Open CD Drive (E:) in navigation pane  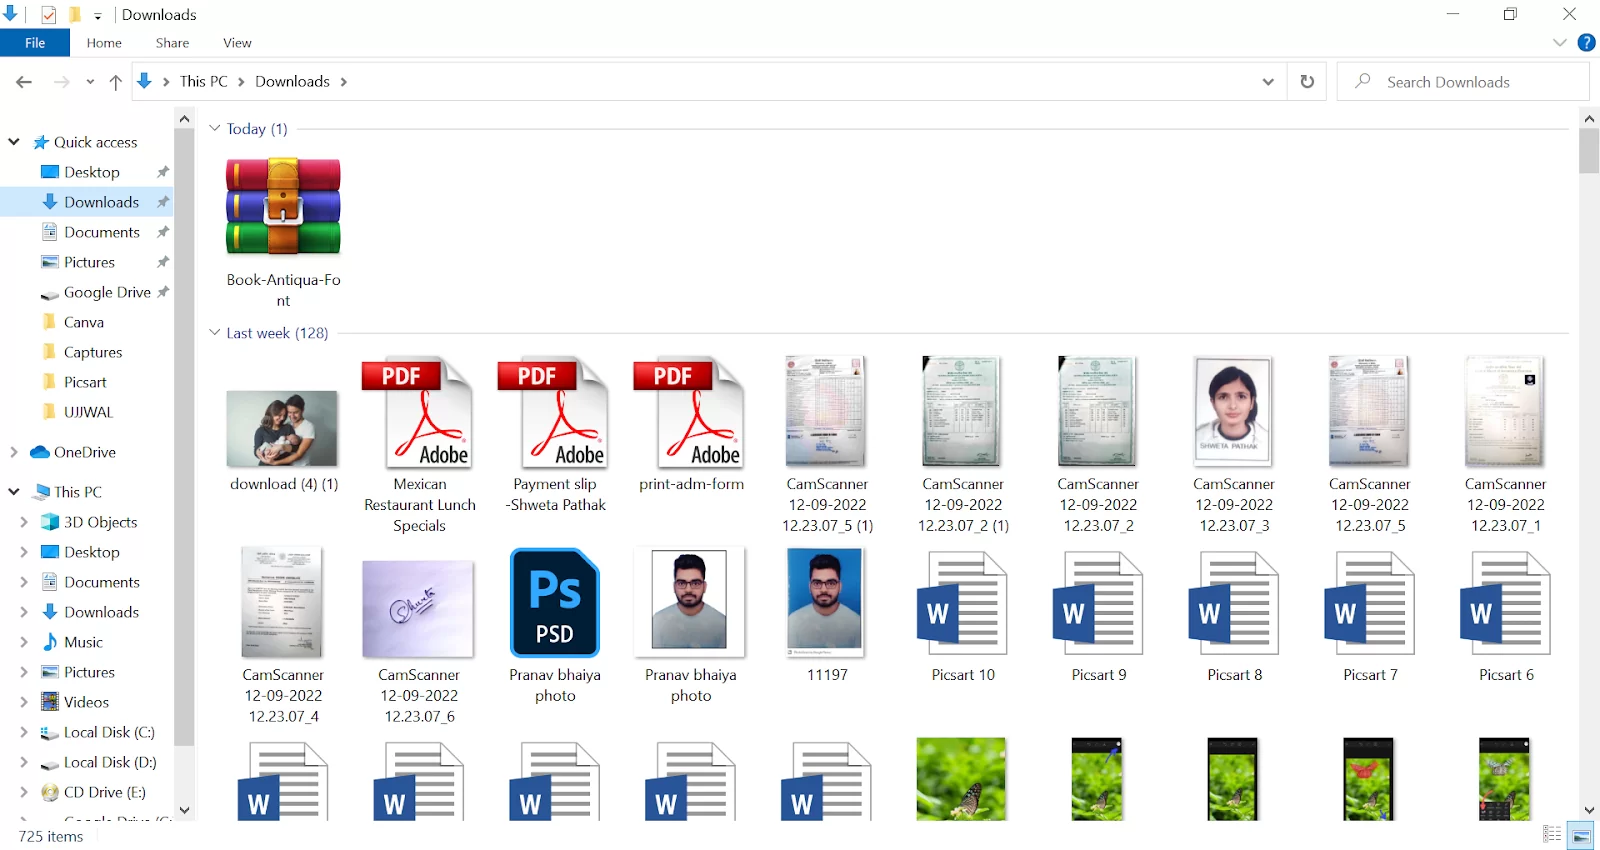104,792
